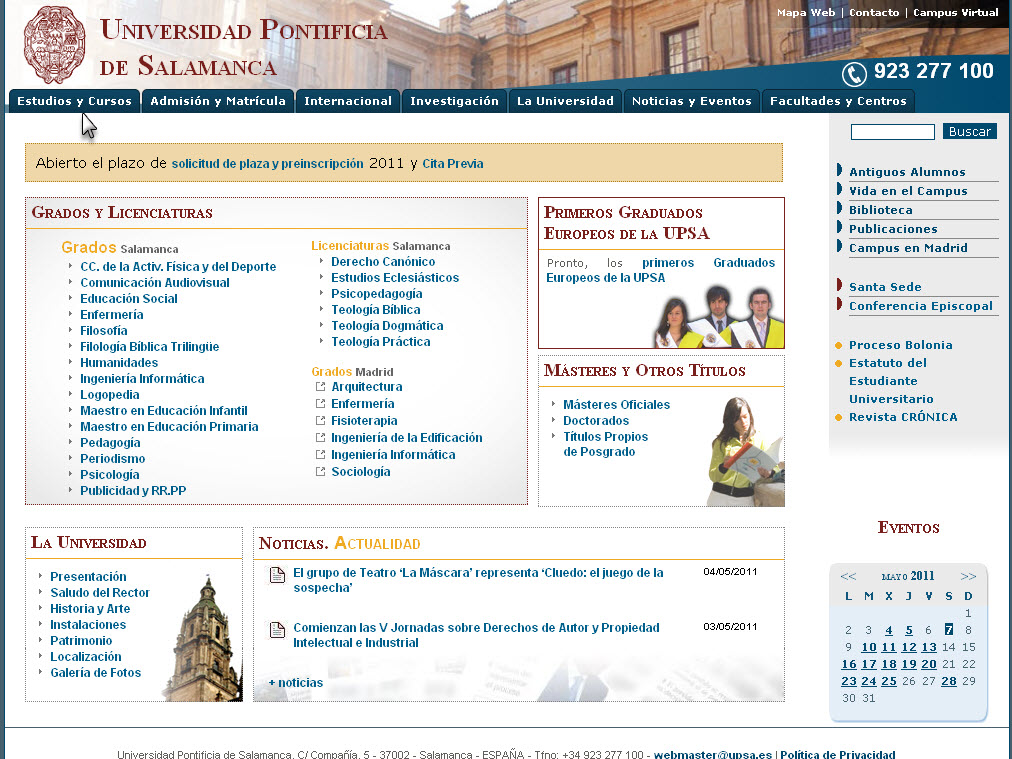Open the Investigación menu
The height and width of the screenshot is (759, 1012).
454,101
